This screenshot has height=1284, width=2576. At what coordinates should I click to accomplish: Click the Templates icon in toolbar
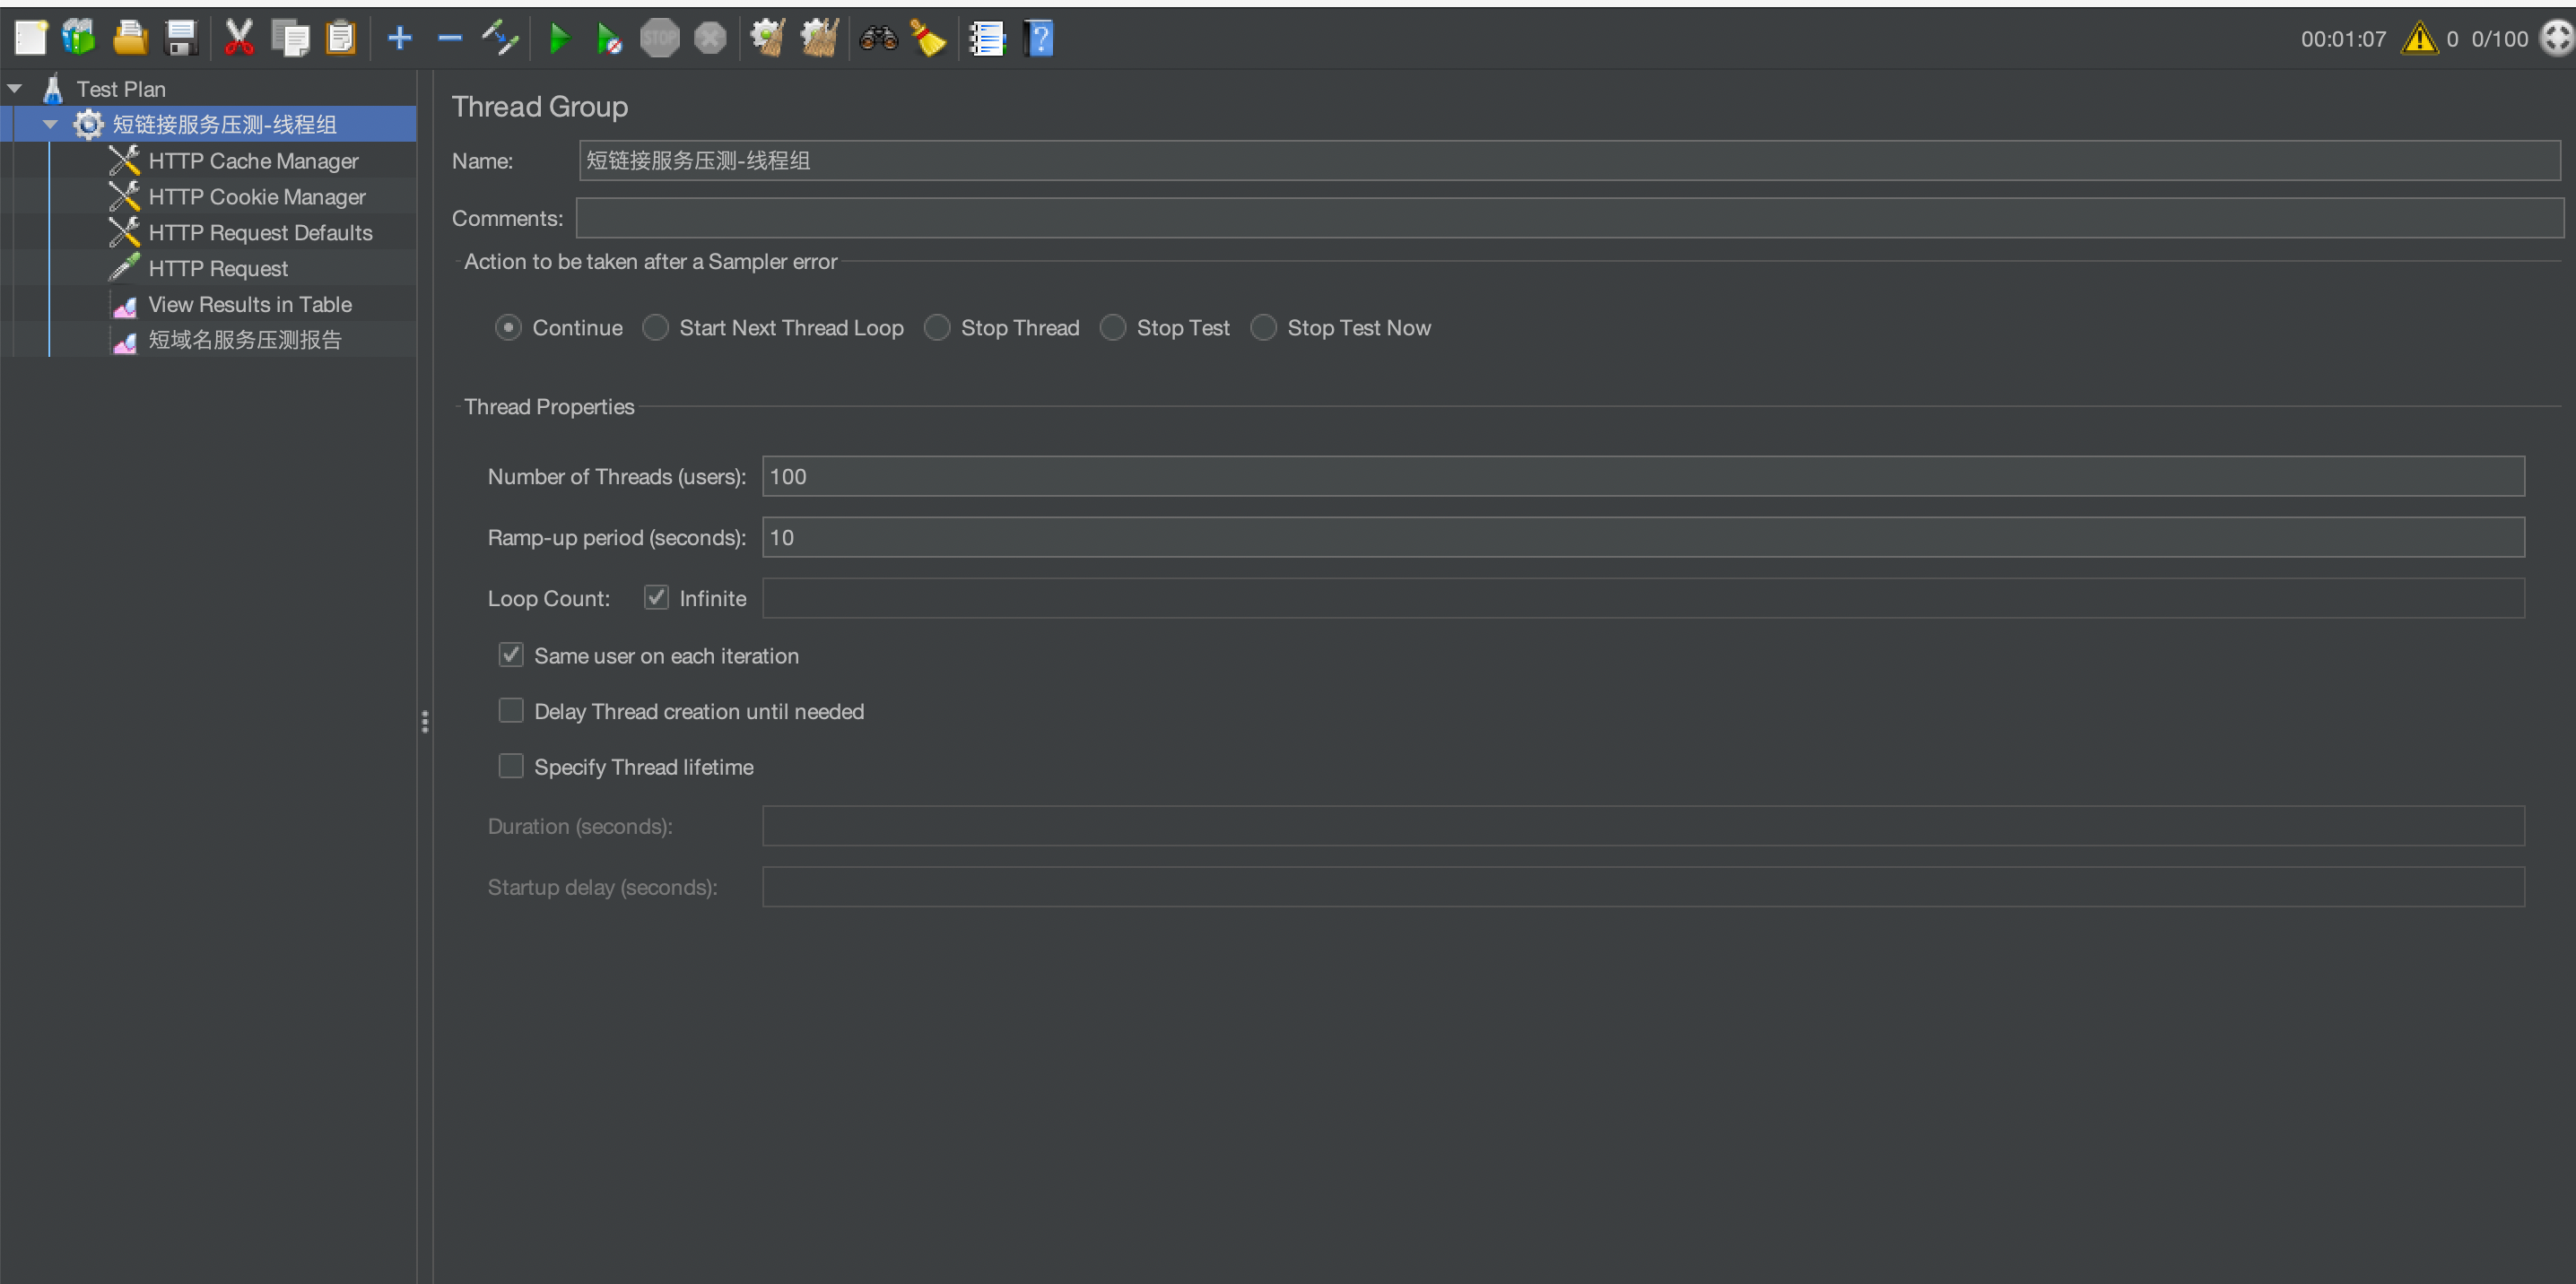pyautogui.click(x=79, y=39)
